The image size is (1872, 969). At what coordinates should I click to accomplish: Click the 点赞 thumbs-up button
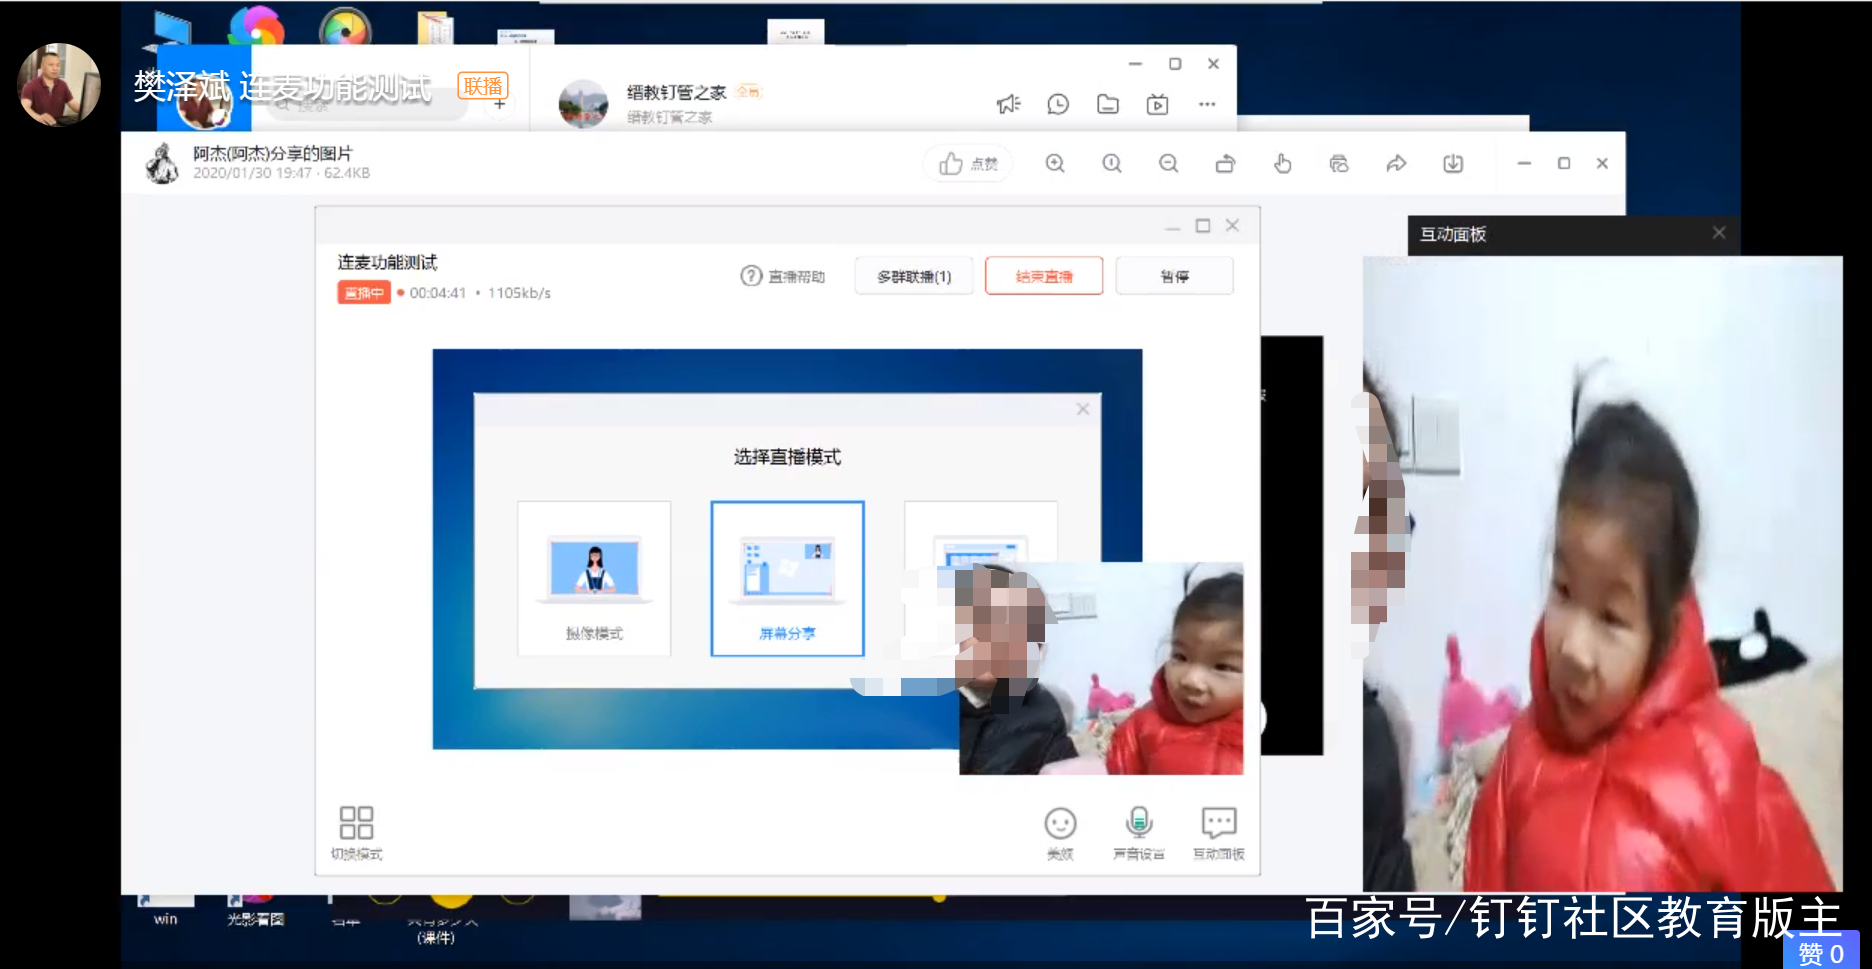[968, 163]
